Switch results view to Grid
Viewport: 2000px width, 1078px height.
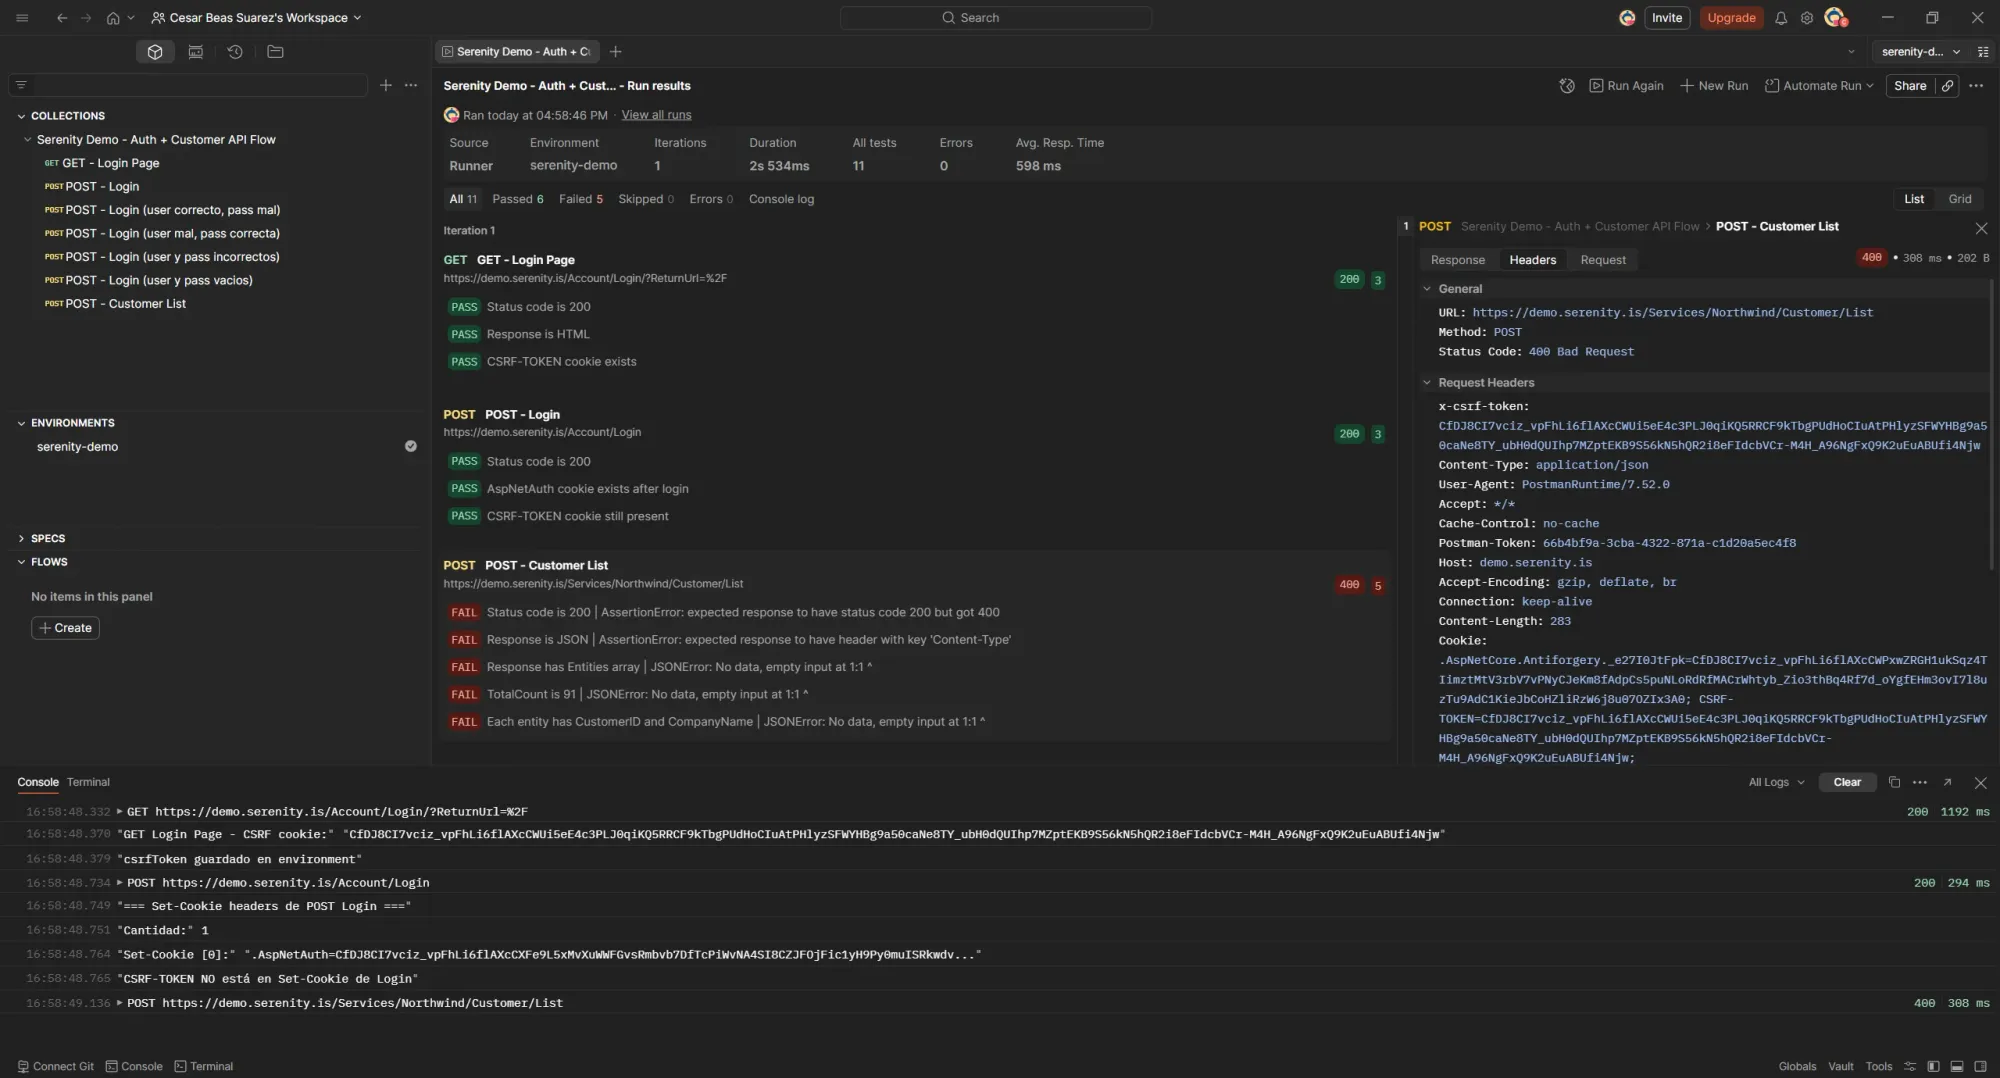(x=1959, y=198)
